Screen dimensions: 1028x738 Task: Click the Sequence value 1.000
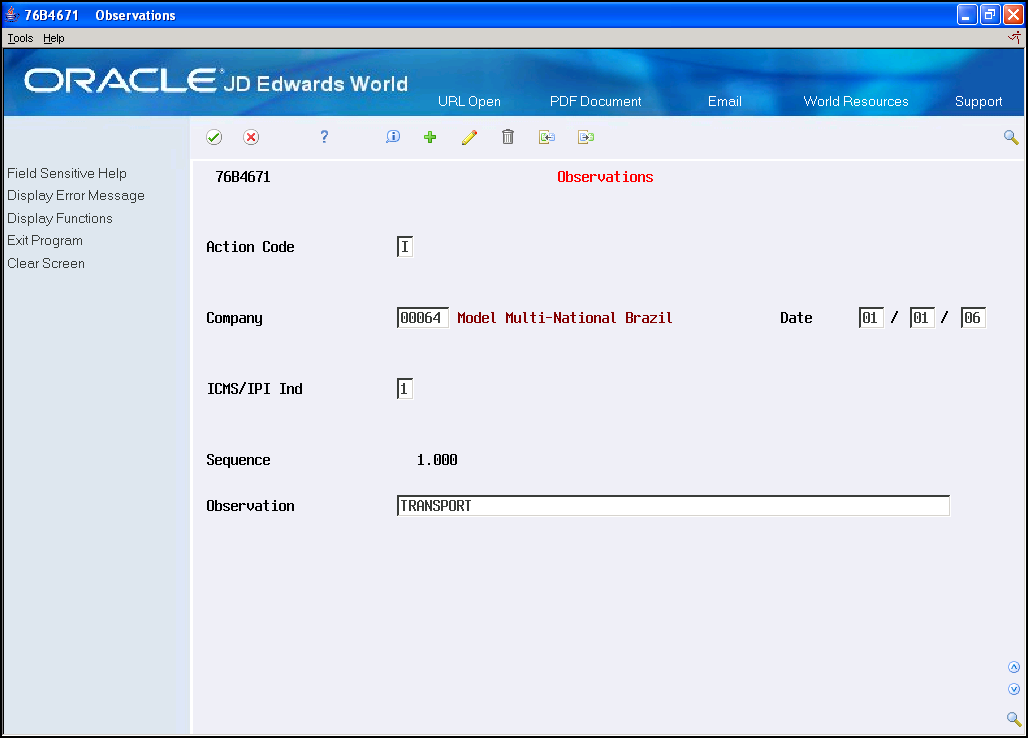coord(437,459)
